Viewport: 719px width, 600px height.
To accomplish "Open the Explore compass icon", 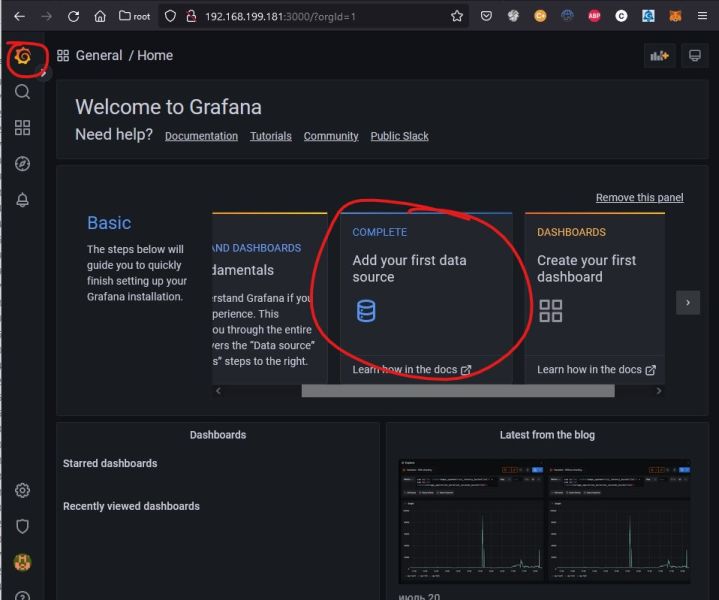I will (22, 164).
